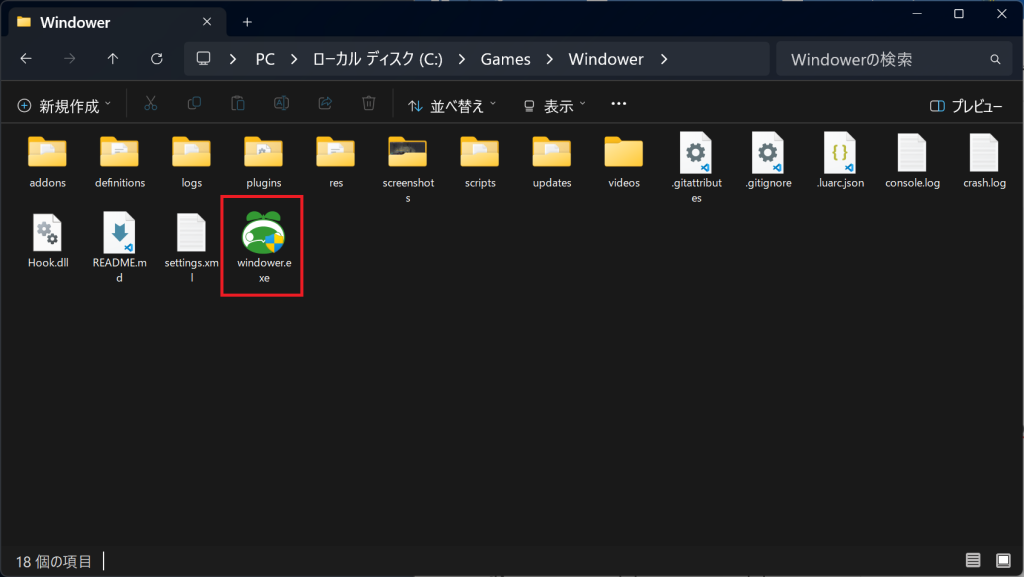This screenshot has width=1024, height=577.
Task: Select the .luarc.json file icon
Action: [839, 152]
